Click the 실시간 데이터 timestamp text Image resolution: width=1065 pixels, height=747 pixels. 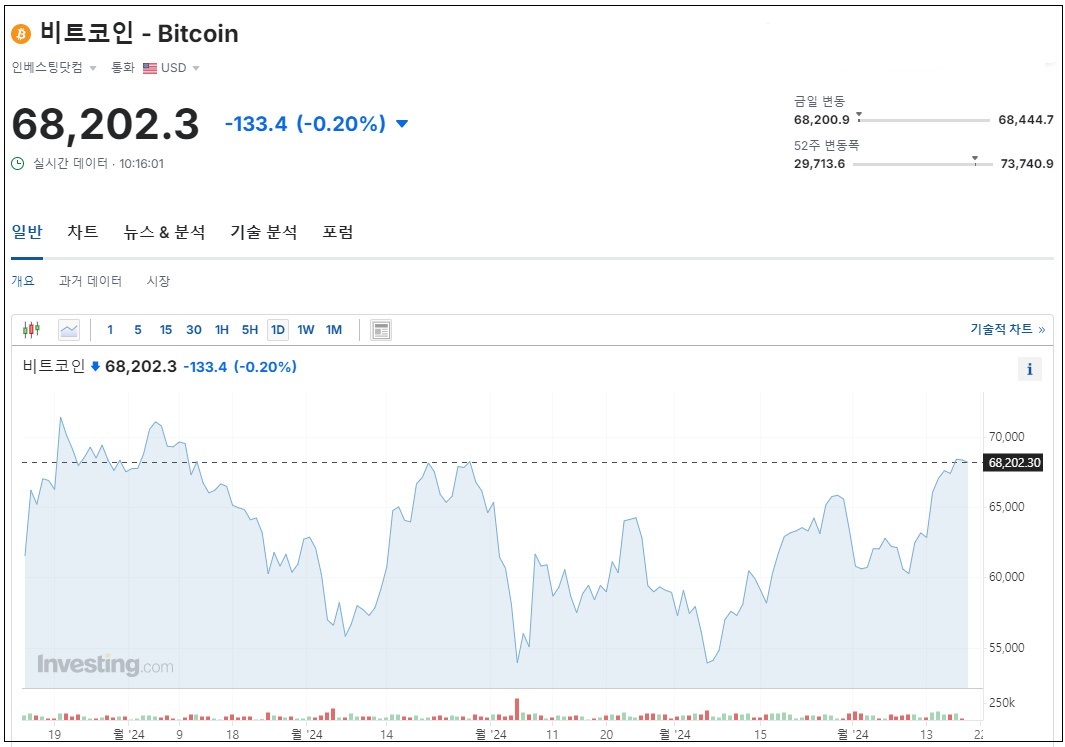(x=98, y=164)
